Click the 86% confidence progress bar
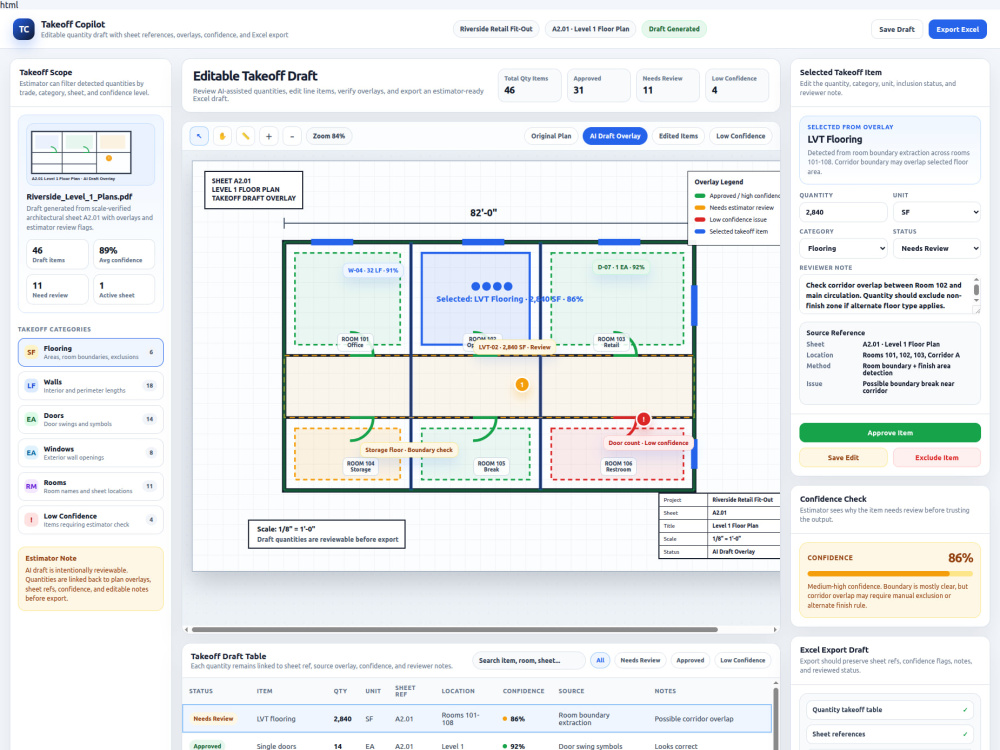This screenshot has height=750, width=1000. (x=890, y=574)
